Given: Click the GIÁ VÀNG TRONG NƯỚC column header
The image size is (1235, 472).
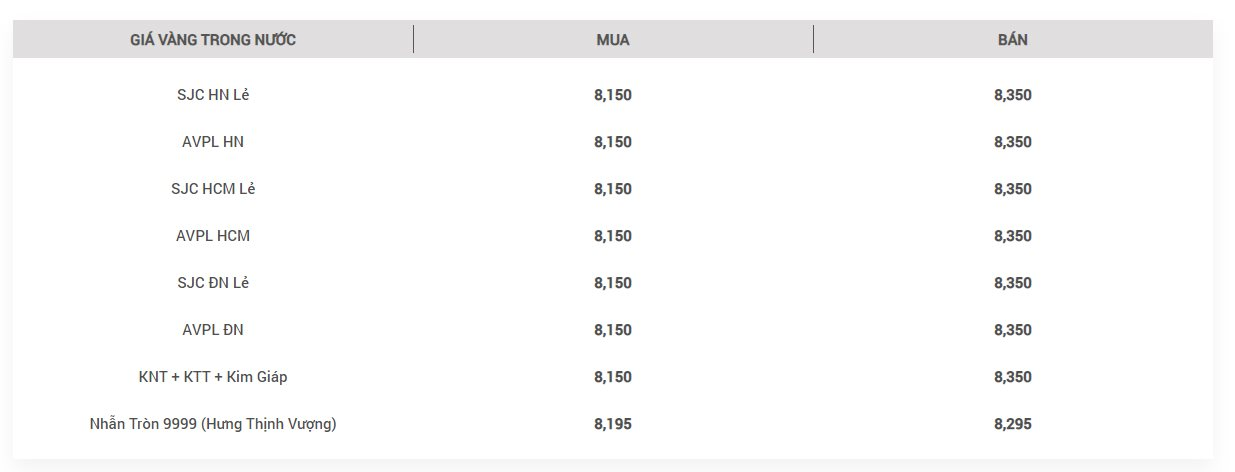Looking at the screenshot, I should pos(213,40).
